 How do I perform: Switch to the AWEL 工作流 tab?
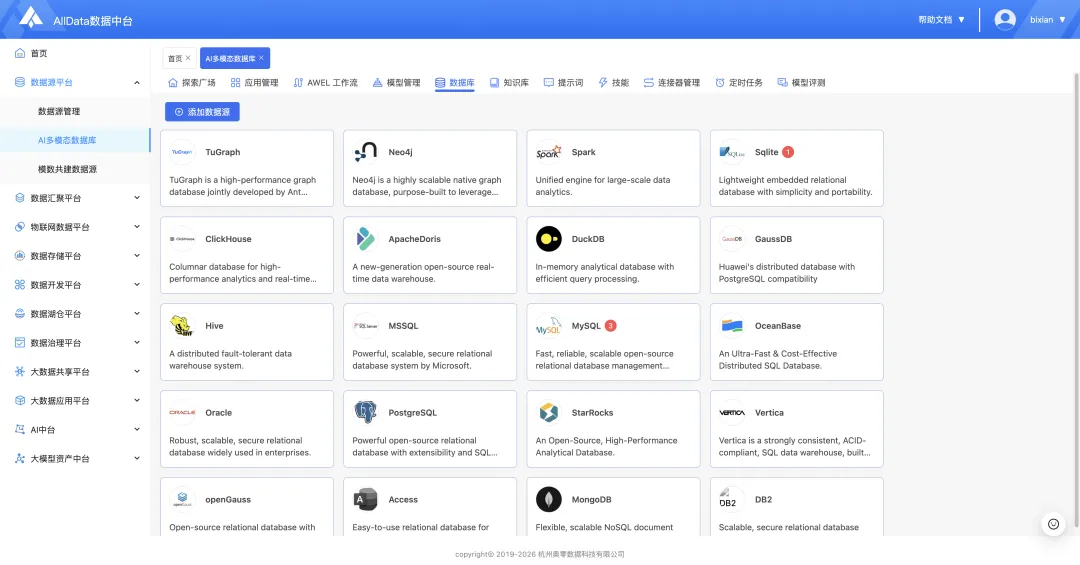tap(325, 83)
